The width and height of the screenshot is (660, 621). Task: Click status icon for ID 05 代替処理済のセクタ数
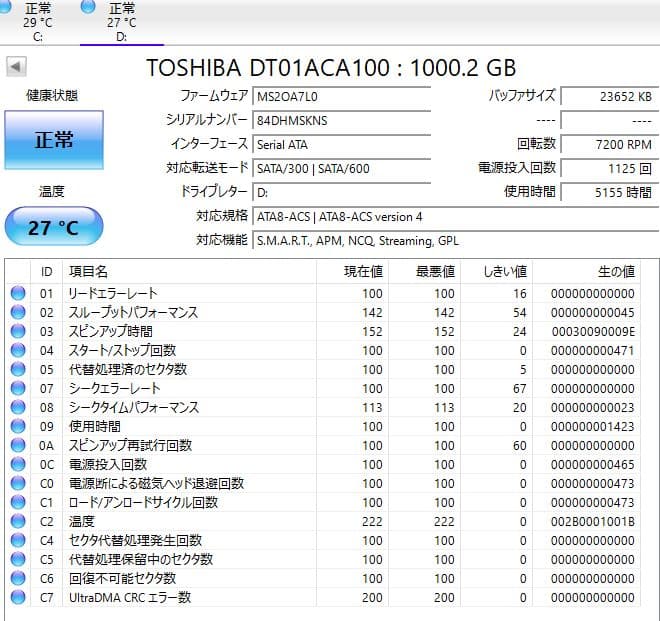pos(18,369)
